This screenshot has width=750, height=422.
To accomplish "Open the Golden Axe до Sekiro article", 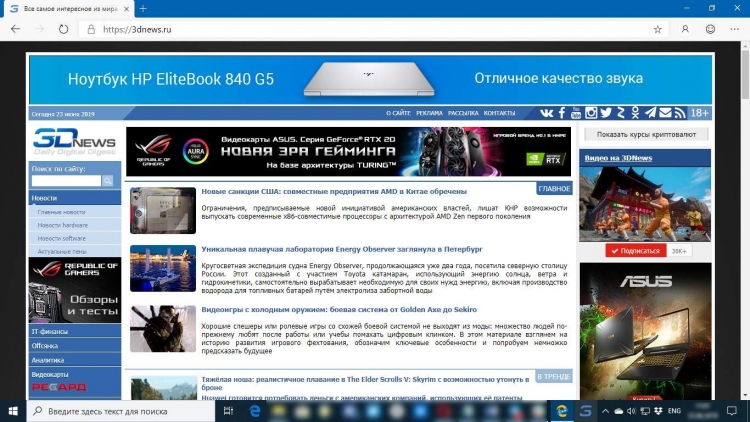I will click(339, 310).
